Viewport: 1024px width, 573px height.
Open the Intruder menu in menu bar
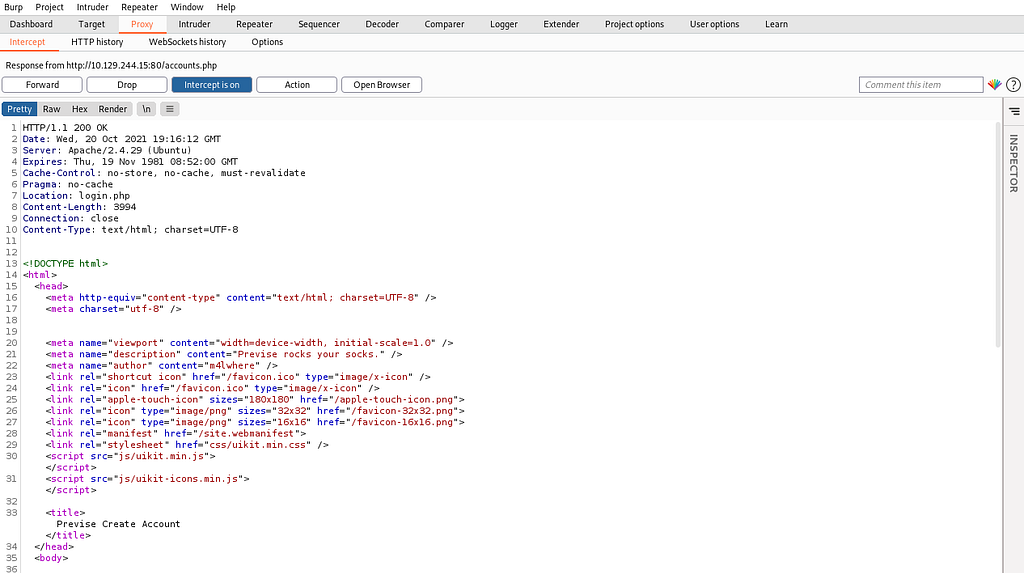click(x=93, y=7)
